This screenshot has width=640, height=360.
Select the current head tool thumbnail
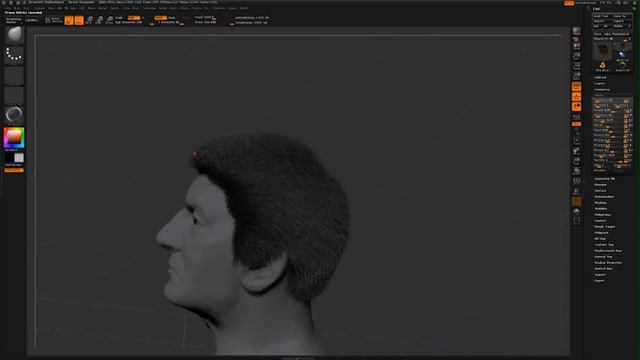click(x=602, y=51)
